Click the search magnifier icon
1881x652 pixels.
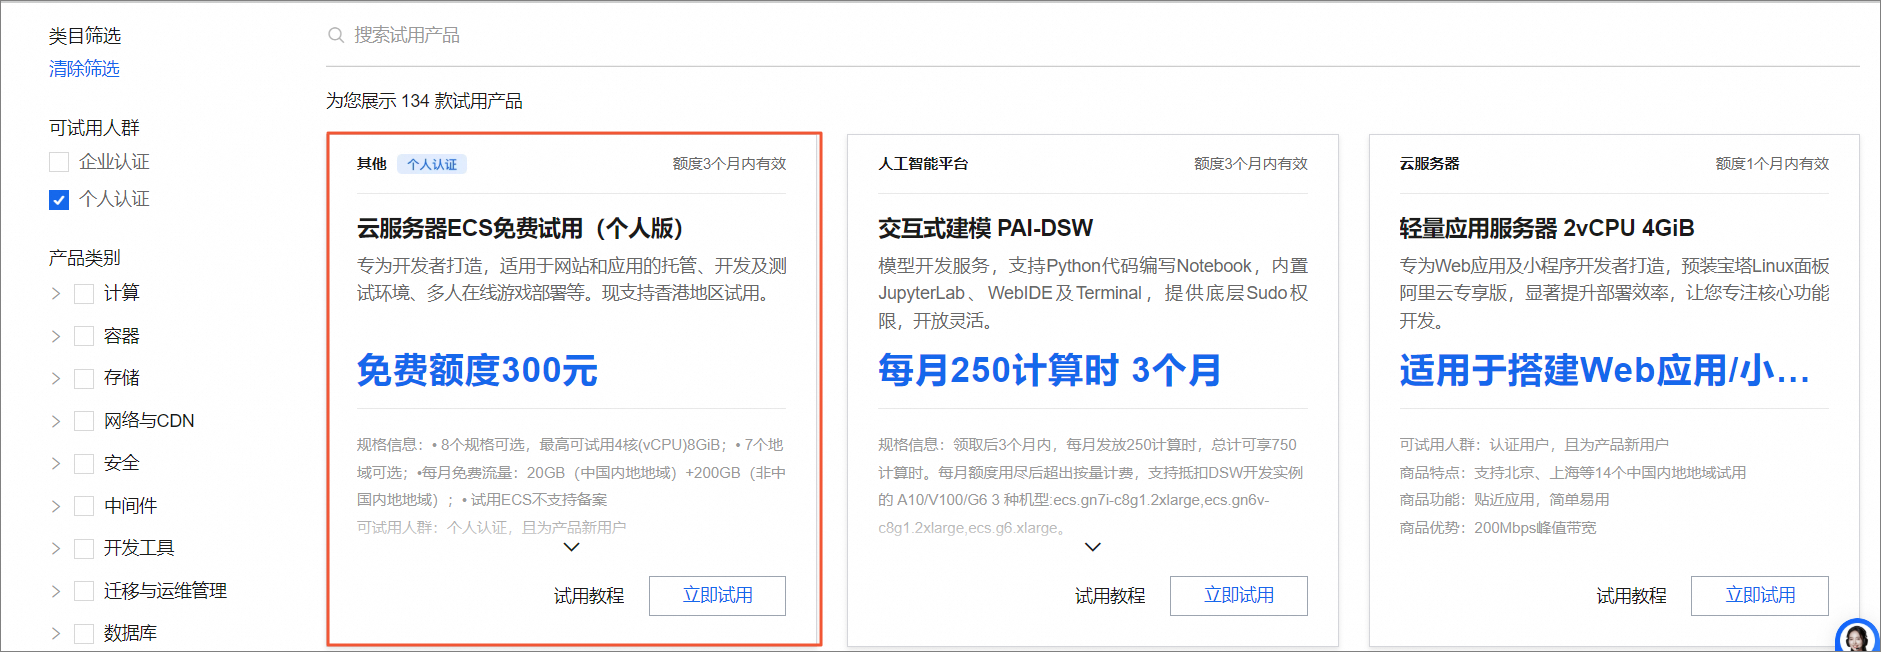[x=336, y=35]
